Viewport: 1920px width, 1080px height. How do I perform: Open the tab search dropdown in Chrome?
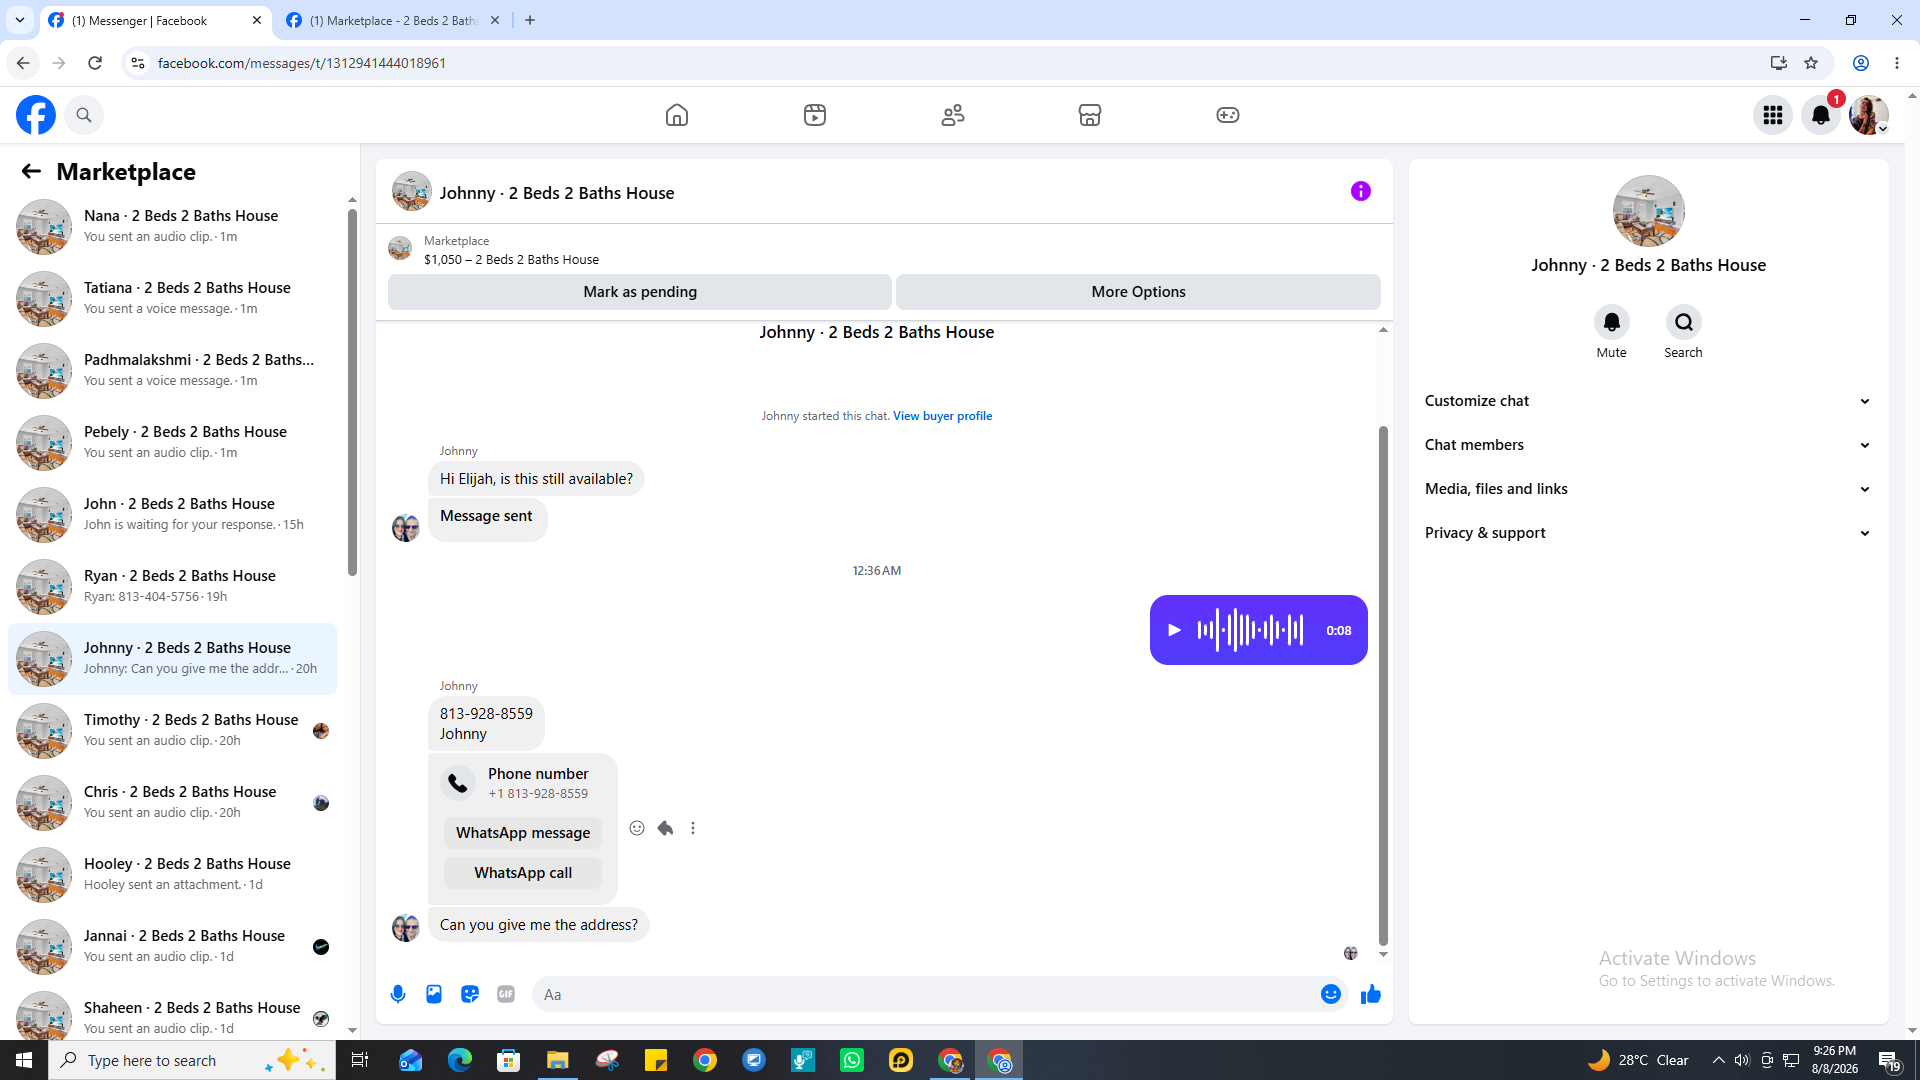pos(20,20)
